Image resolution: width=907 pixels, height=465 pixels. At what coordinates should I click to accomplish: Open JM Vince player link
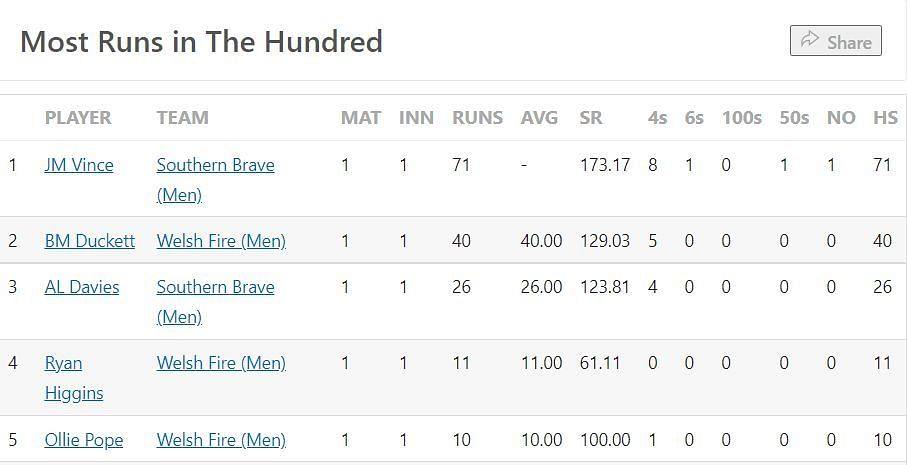pyautogui.click(x=79, y=165)
